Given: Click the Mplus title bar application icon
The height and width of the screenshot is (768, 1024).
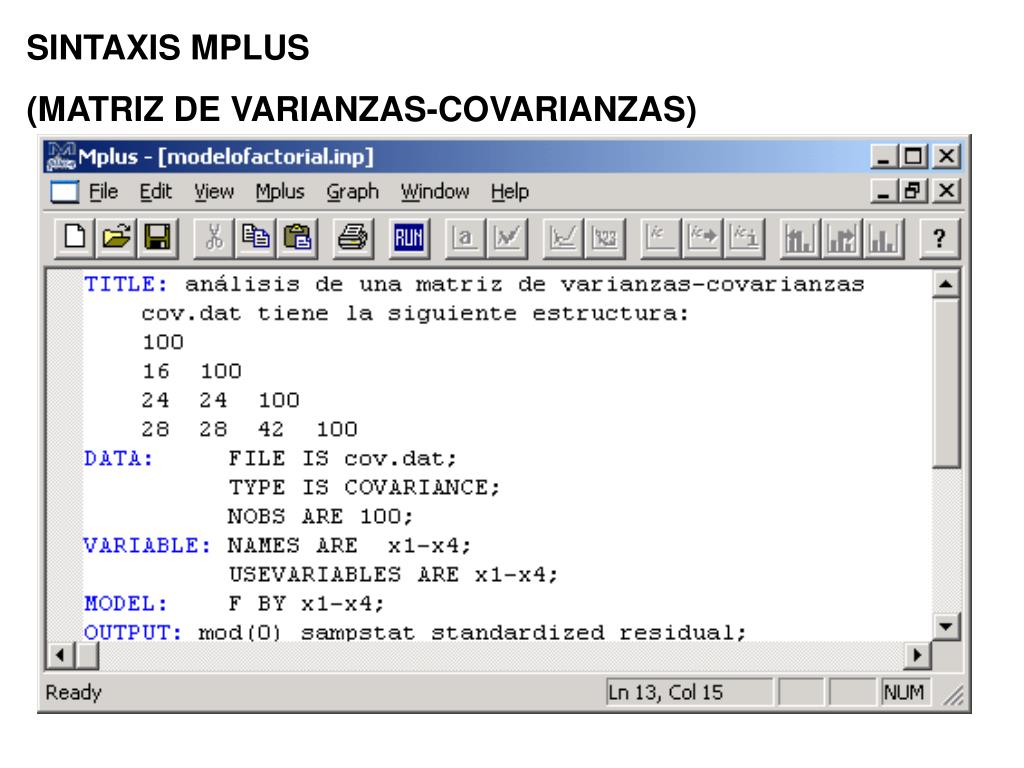Looking at the screenshot, I should (x=61, y=157).
